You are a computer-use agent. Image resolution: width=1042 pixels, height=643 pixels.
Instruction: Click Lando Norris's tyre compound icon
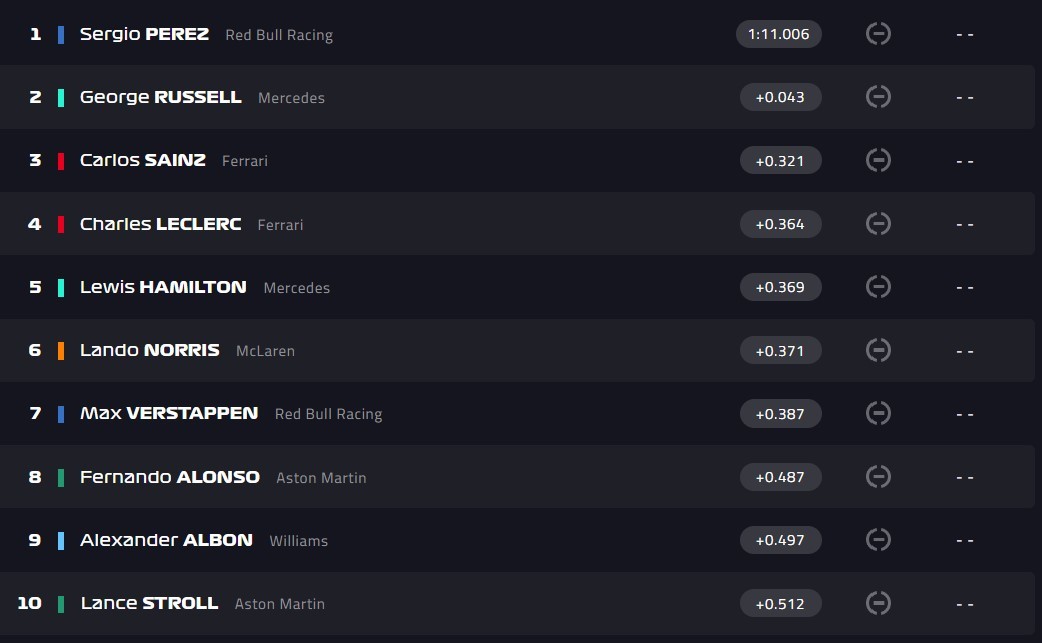878,350
